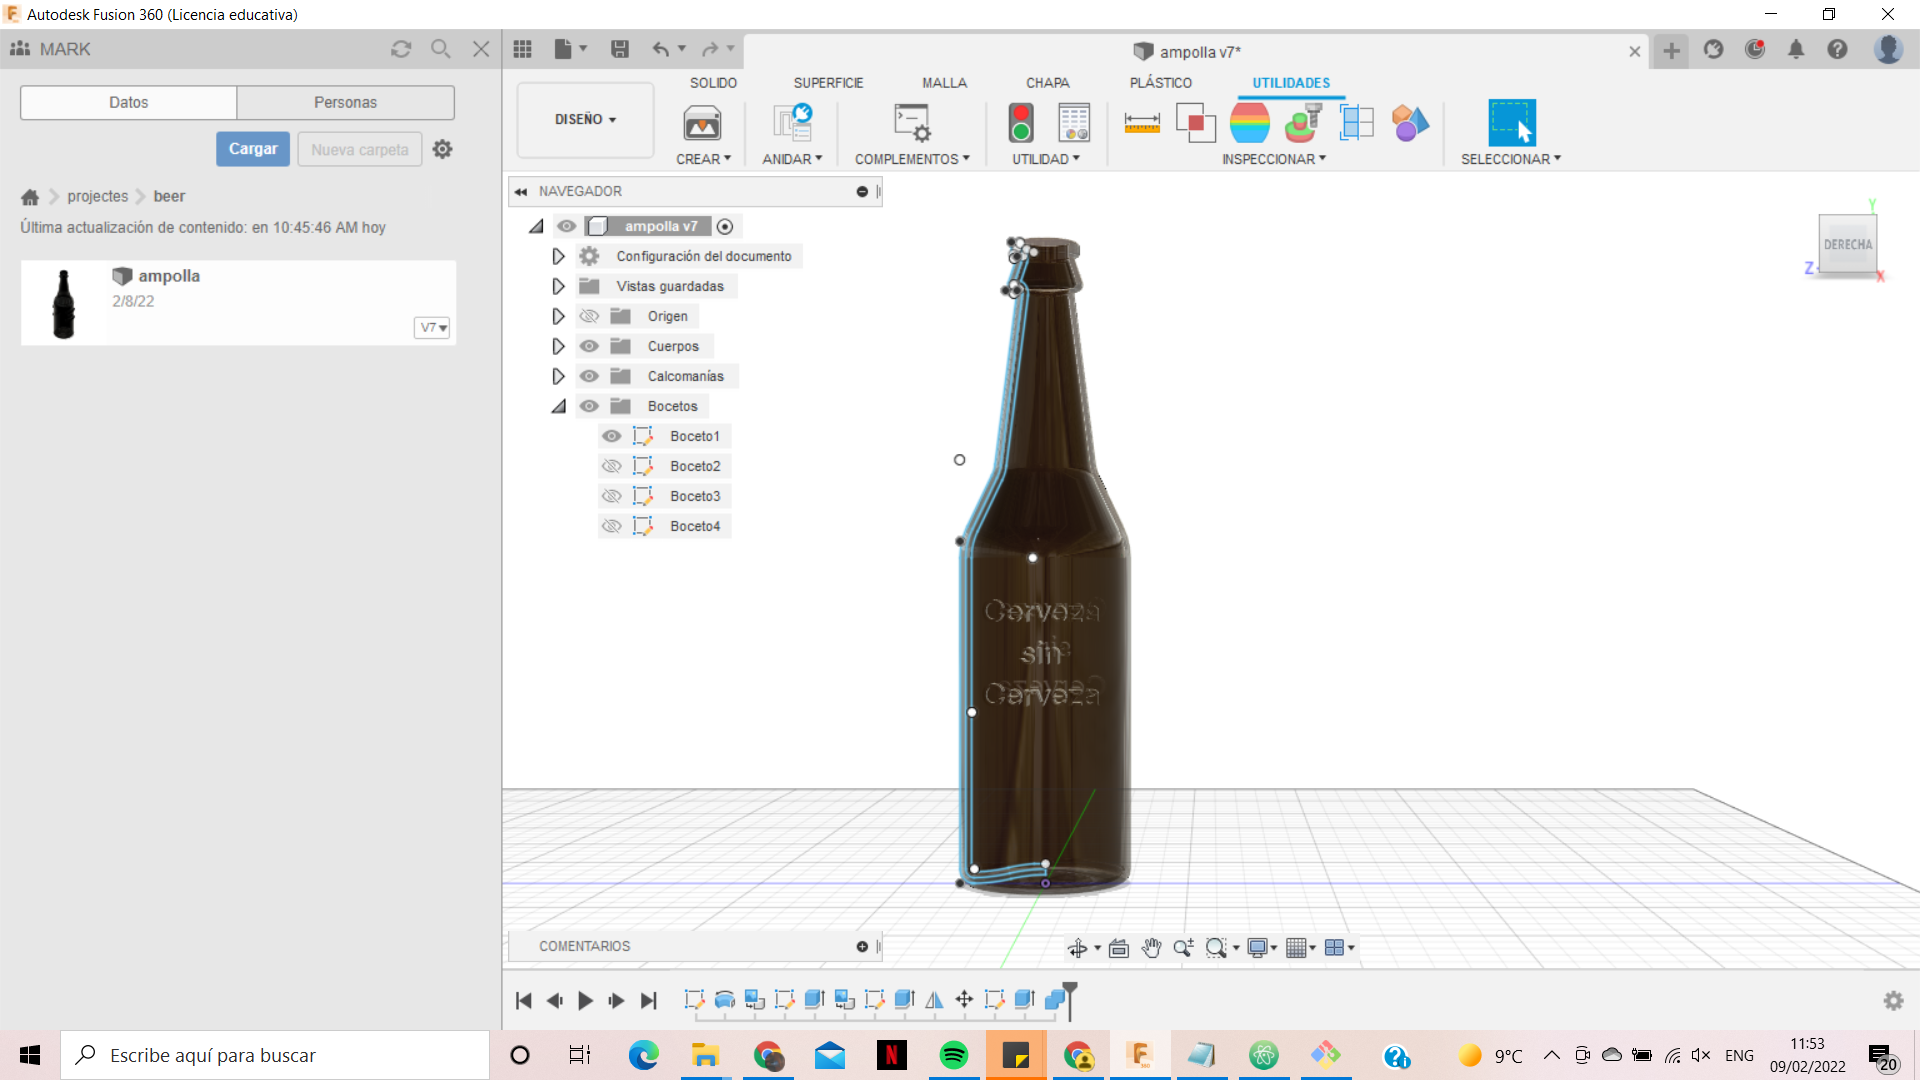
Task: Click the Save disk icon
Action: tap(620, 49)
